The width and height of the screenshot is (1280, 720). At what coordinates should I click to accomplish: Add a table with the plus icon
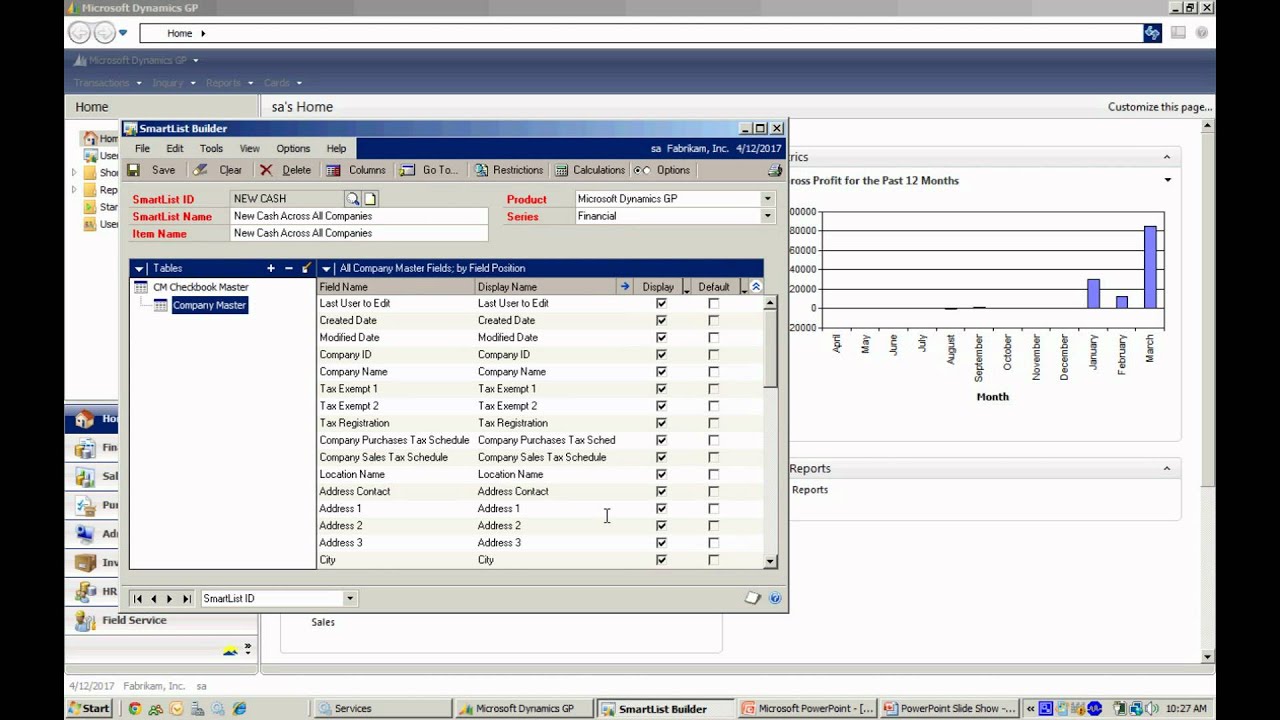[270, 268]
